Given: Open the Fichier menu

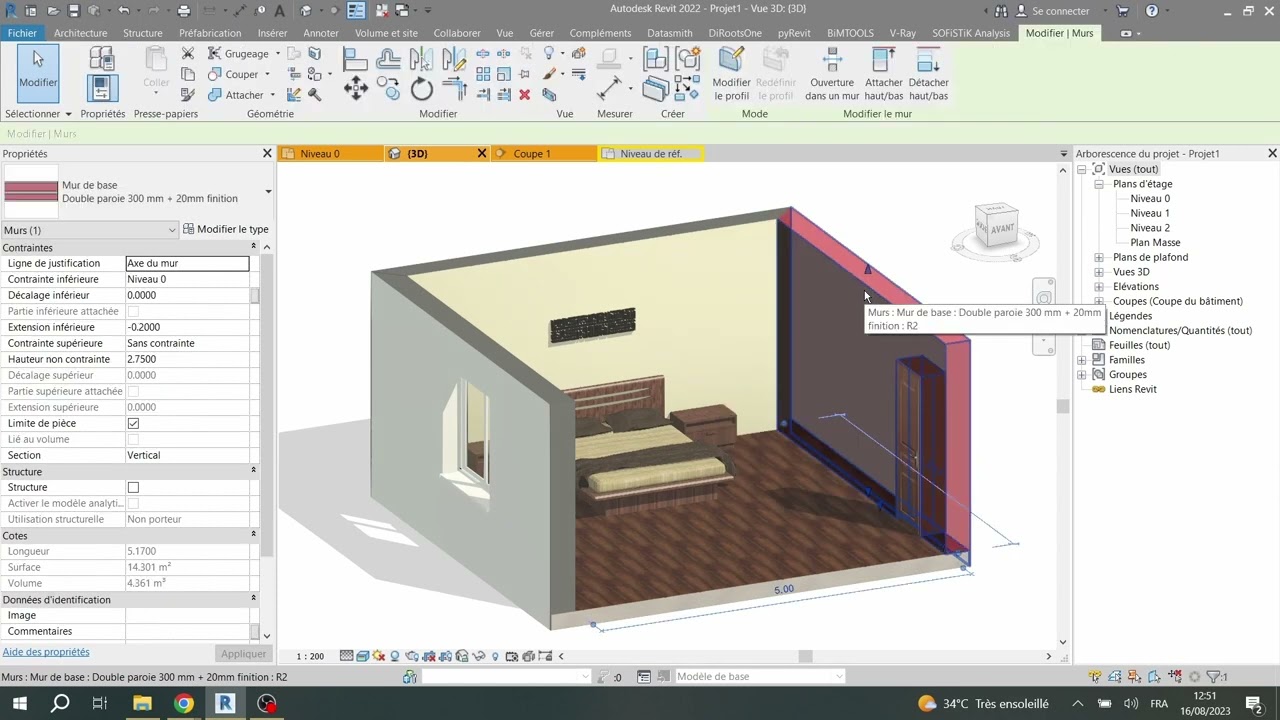Looking at the screenshot, I should pyautogui.click(x=22, y=33).
